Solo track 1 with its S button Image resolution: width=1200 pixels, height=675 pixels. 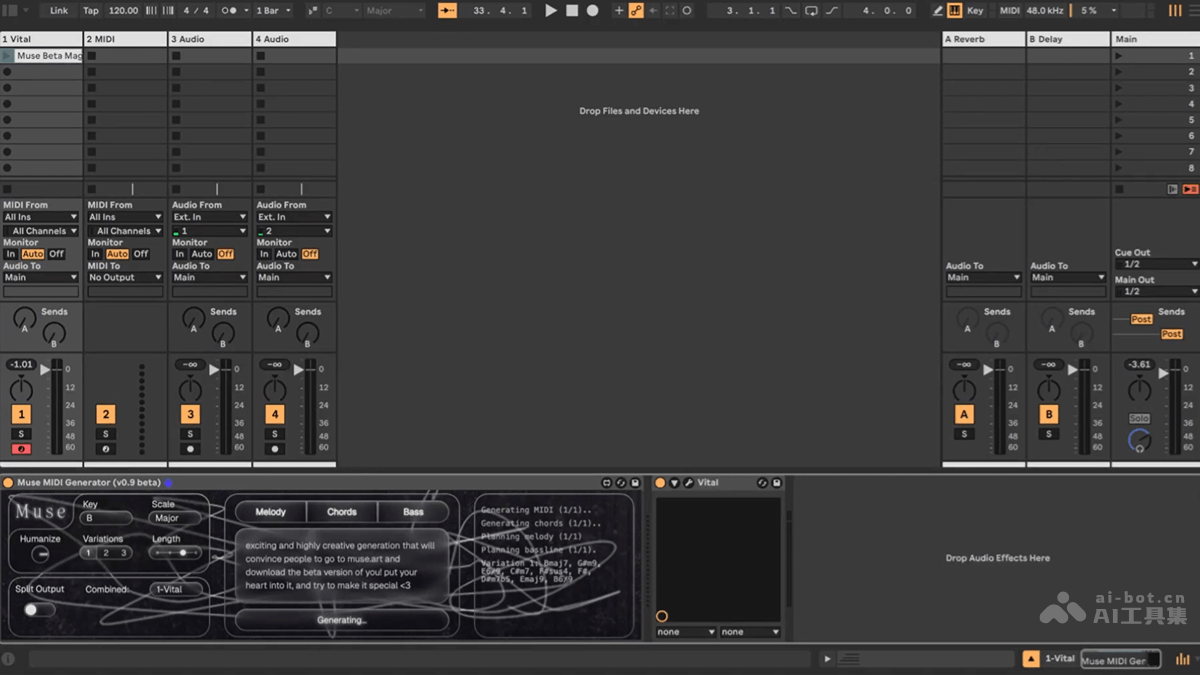21,434
